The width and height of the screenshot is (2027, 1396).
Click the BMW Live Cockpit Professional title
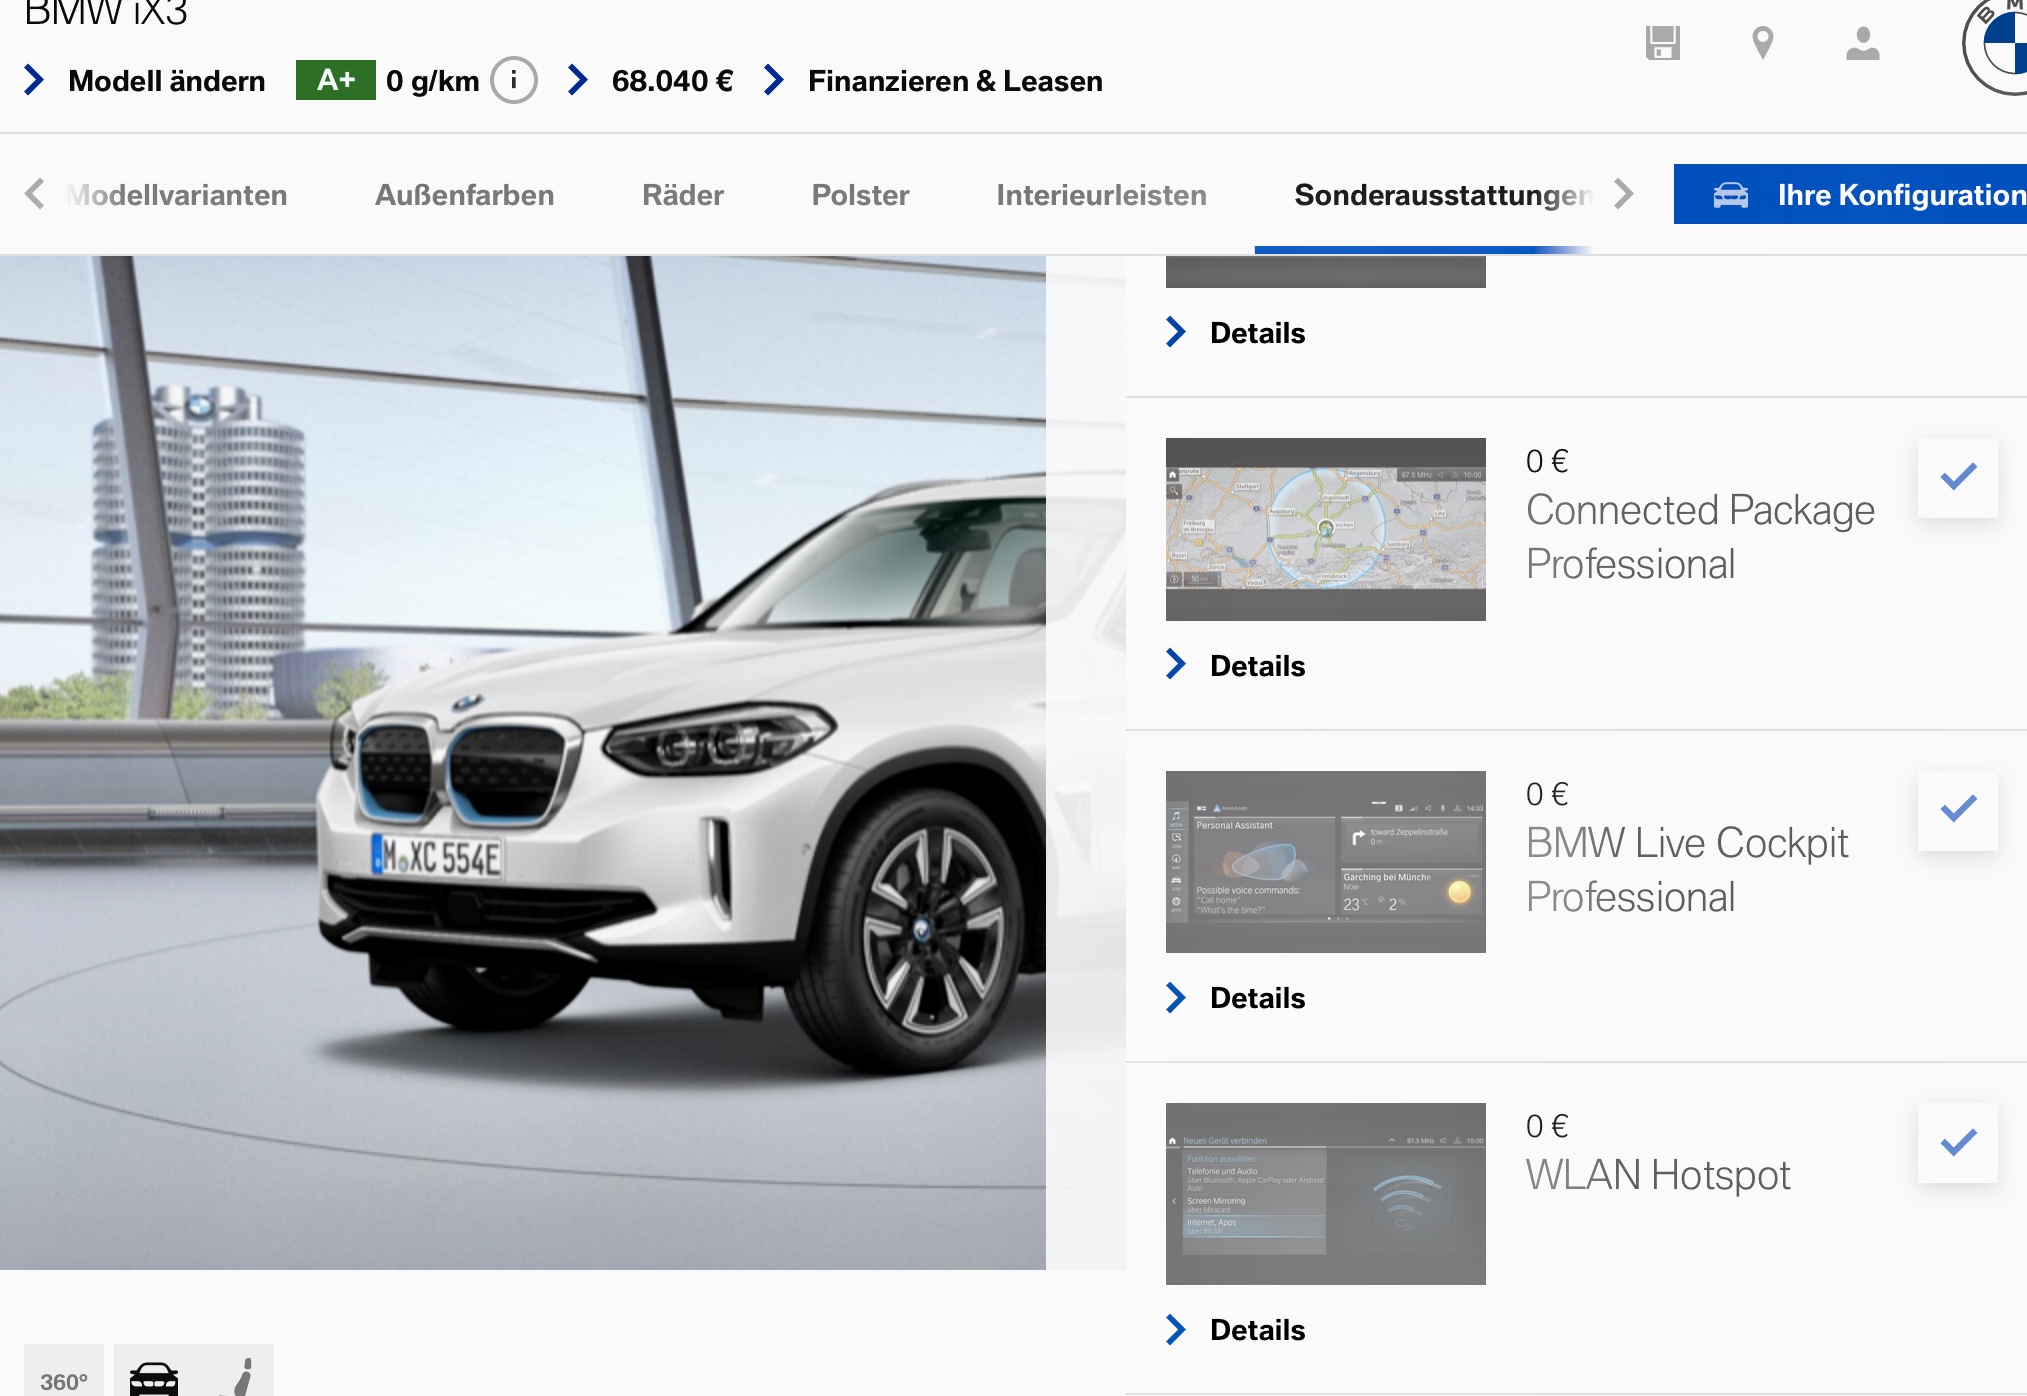(1687, 870)
